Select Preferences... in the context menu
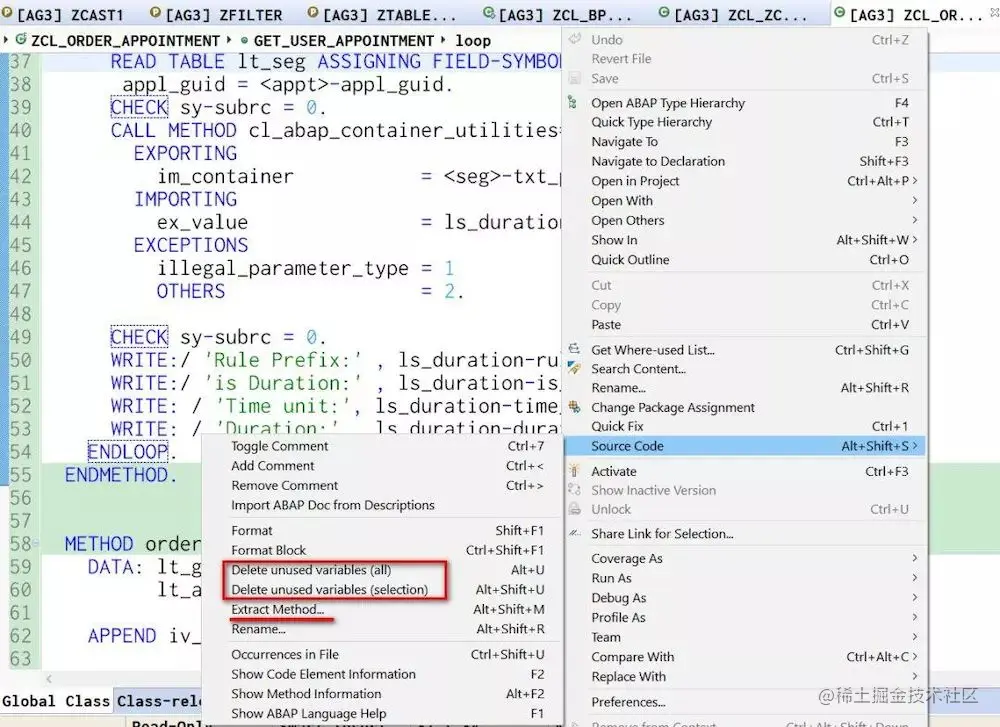1000x727 pixels. pos(745,702)
